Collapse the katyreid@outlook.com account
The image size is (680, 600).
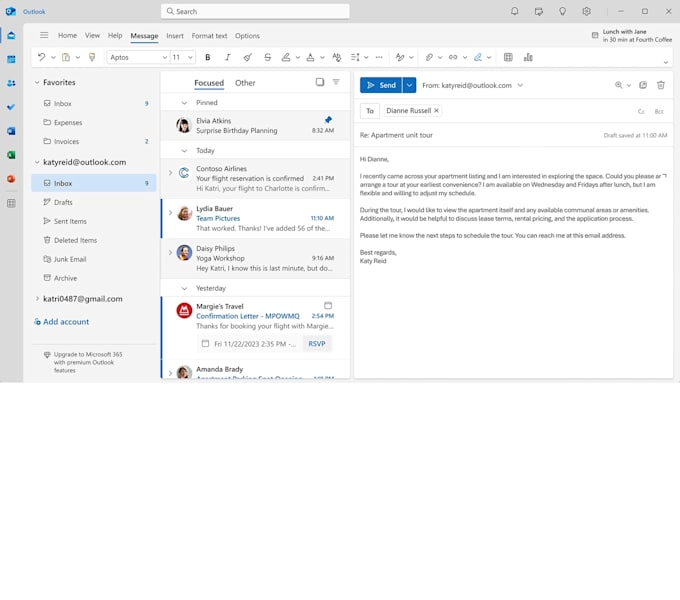point(37,162)
